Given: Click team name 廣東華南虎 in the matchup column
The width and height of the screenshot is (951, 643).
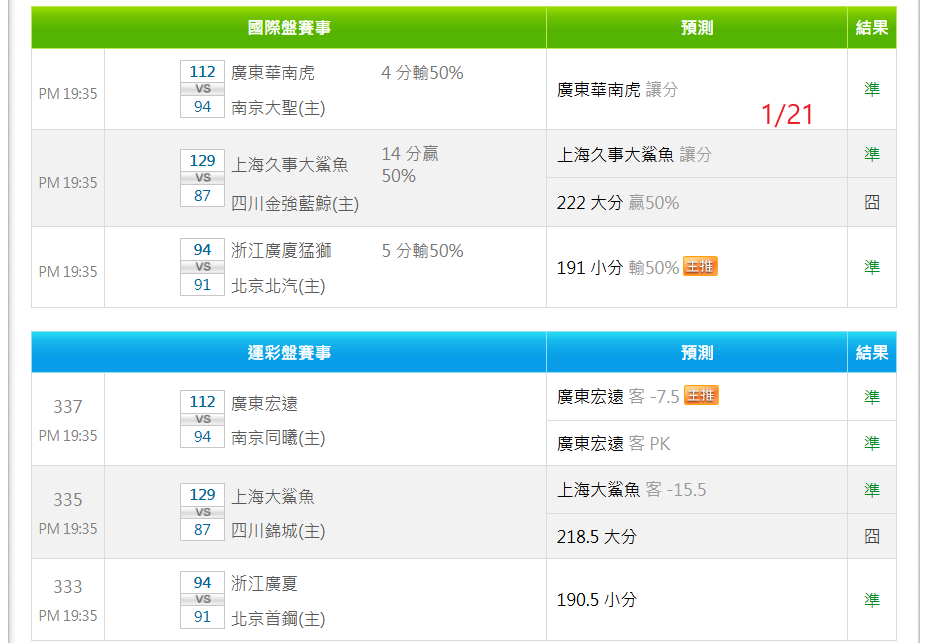Looking at the screenshot, I should pyautogui.click(x=273, y=73).
